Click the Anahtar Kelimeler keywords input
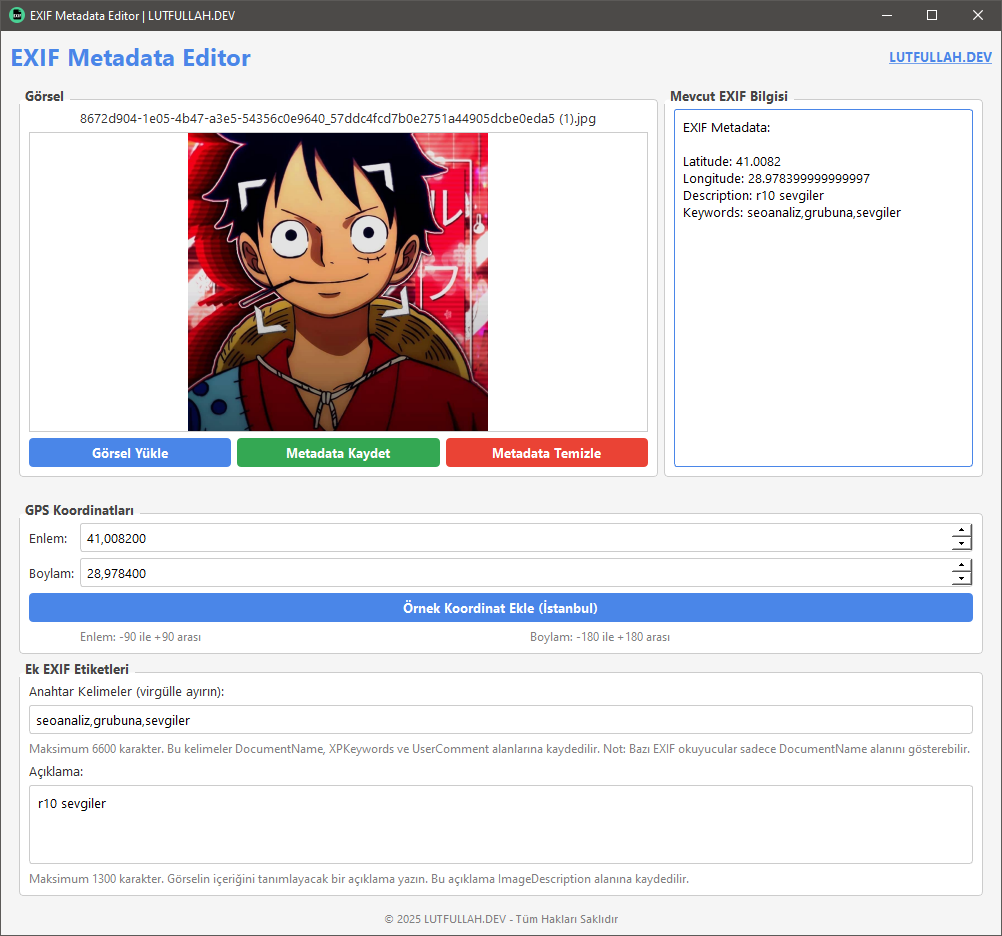 click(500, 719)
